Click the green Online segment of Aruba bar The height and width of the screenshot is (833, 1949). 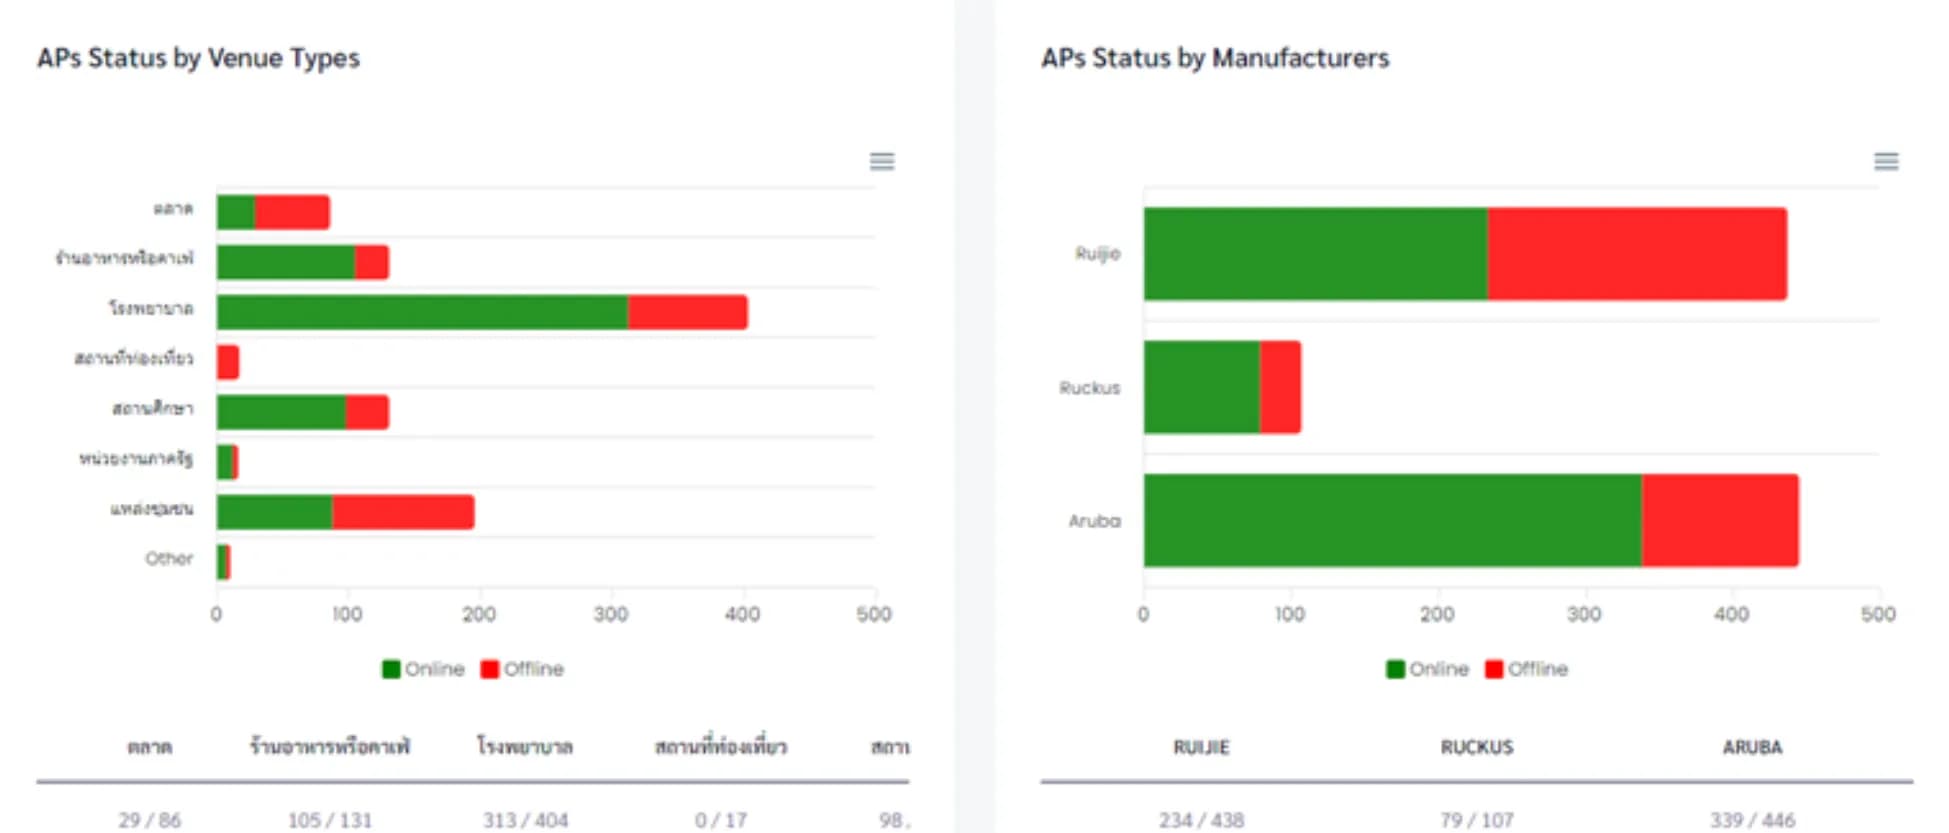(1392, 520)
